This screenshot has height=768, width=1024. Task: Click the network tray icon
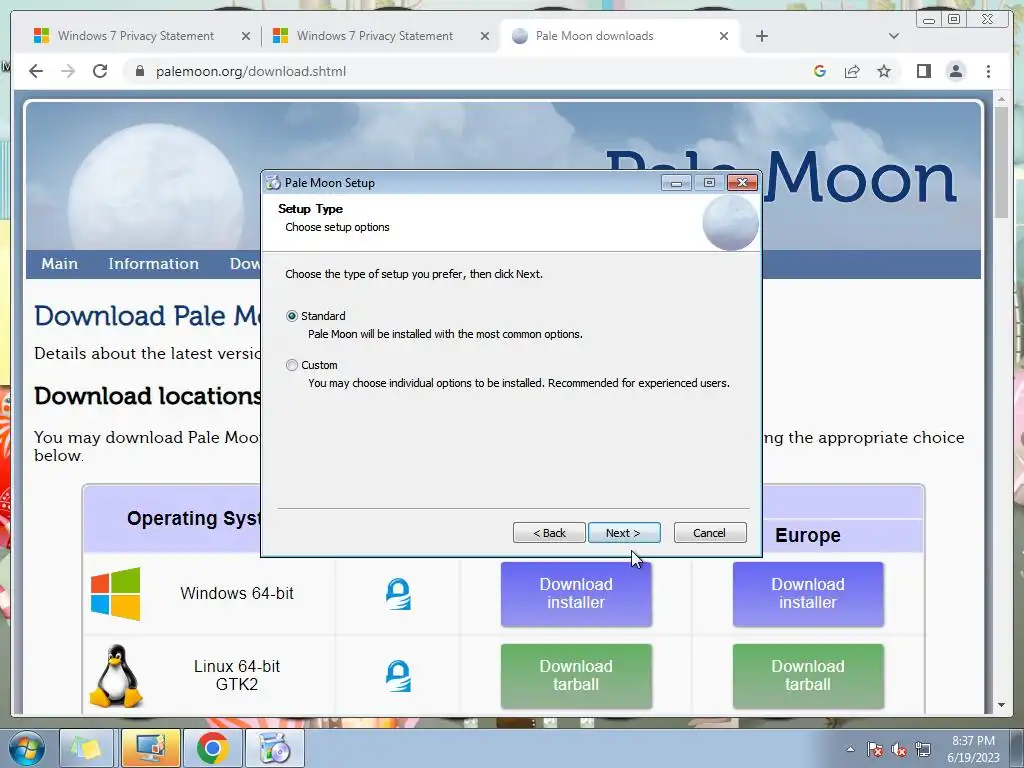point(923,749)
